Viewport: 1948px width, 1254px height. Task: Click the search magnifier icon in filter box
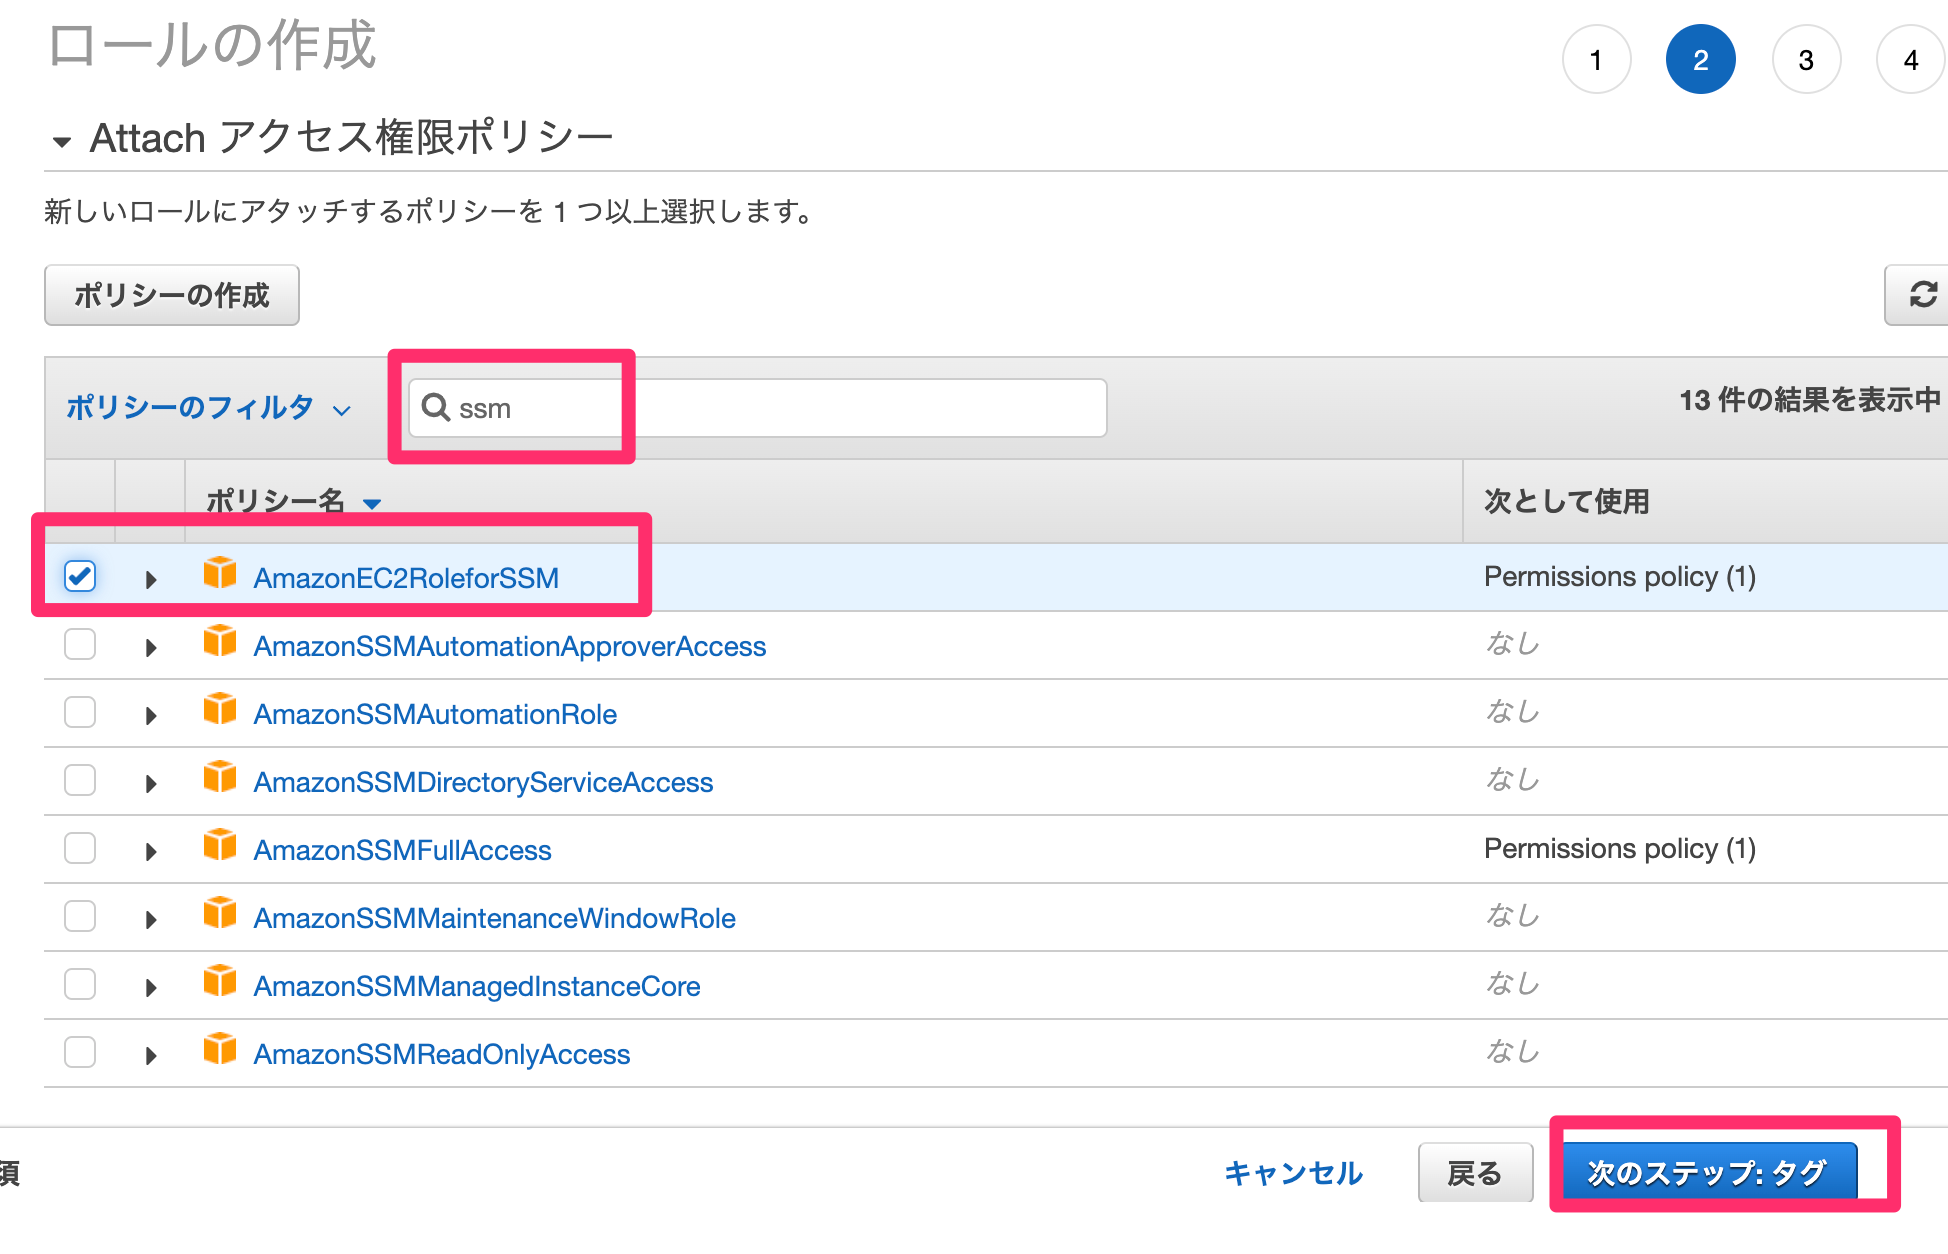435,407
